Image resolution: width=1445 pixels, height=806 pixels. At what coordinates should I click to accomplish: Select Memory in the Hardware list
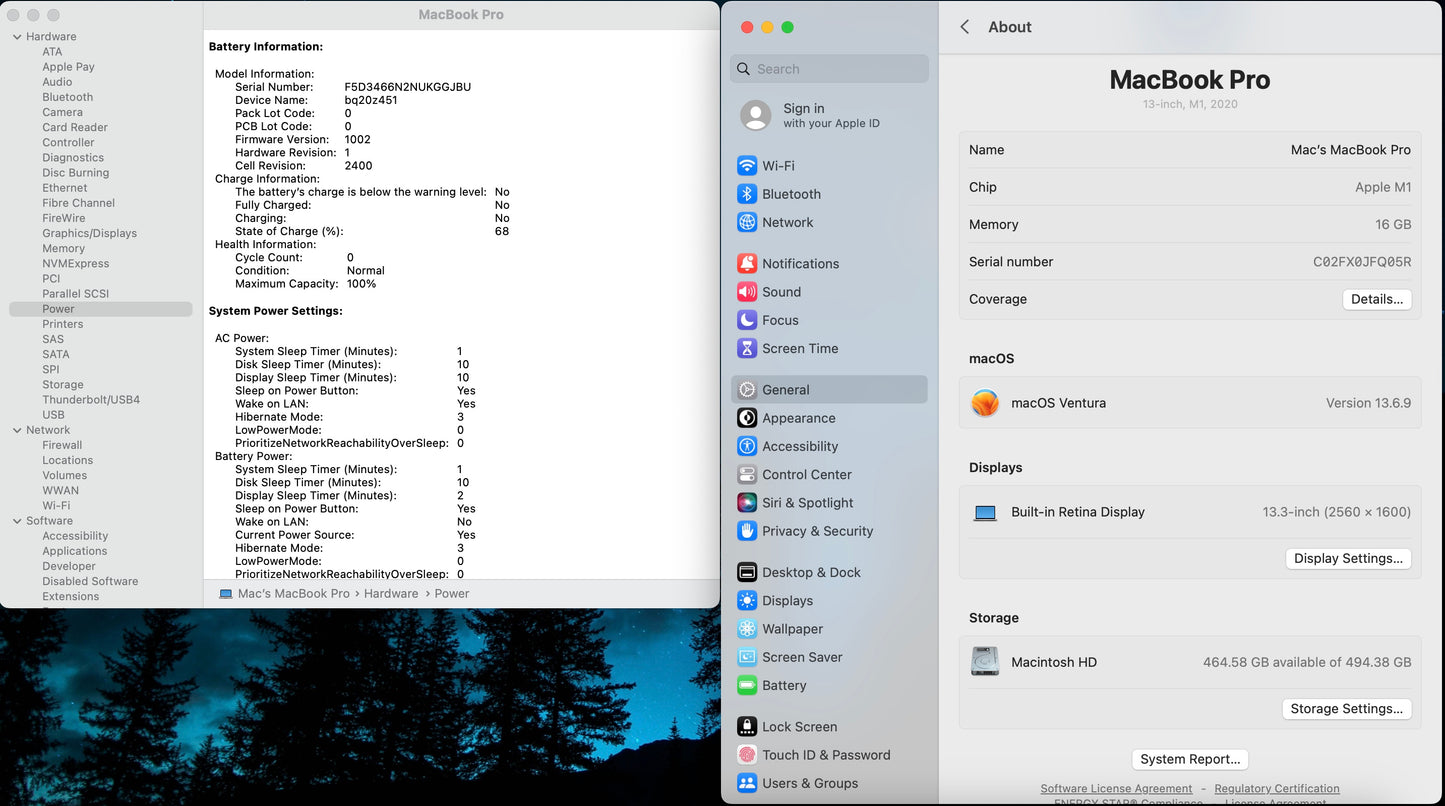point(63,249)
